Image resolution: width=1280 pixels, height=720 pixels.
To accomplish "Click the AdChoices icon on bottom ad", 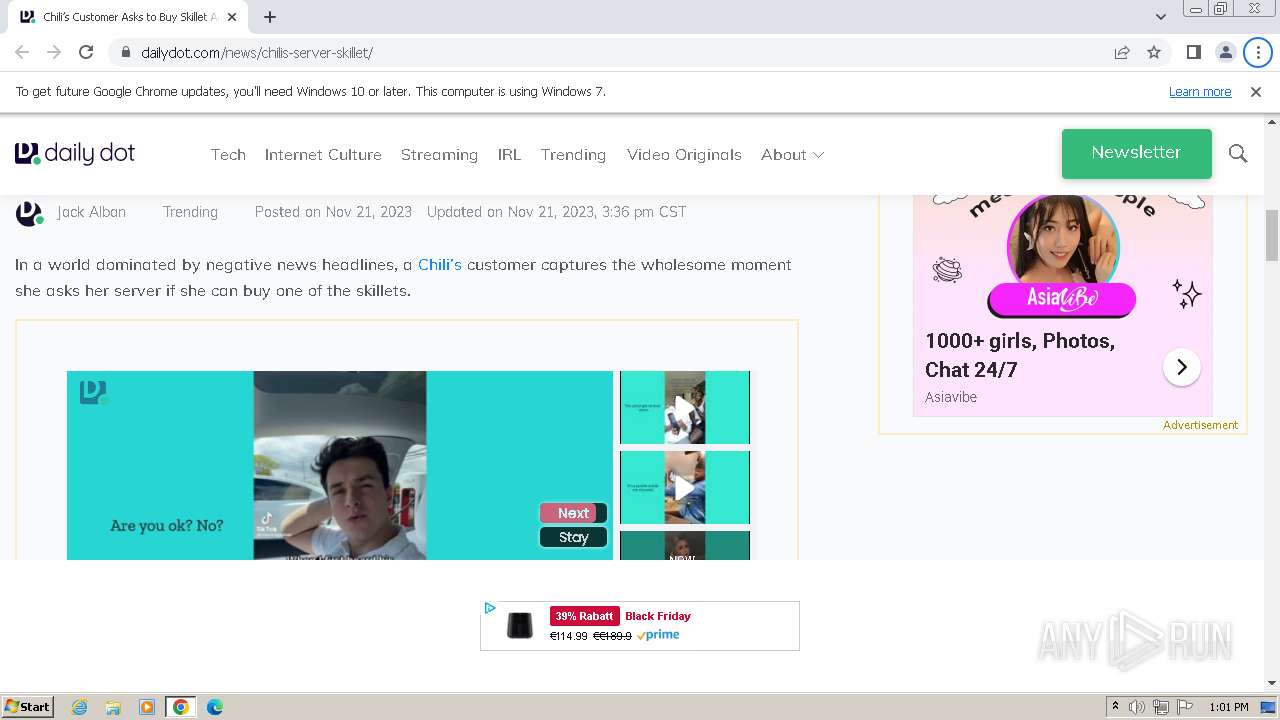I will point(489,608).
